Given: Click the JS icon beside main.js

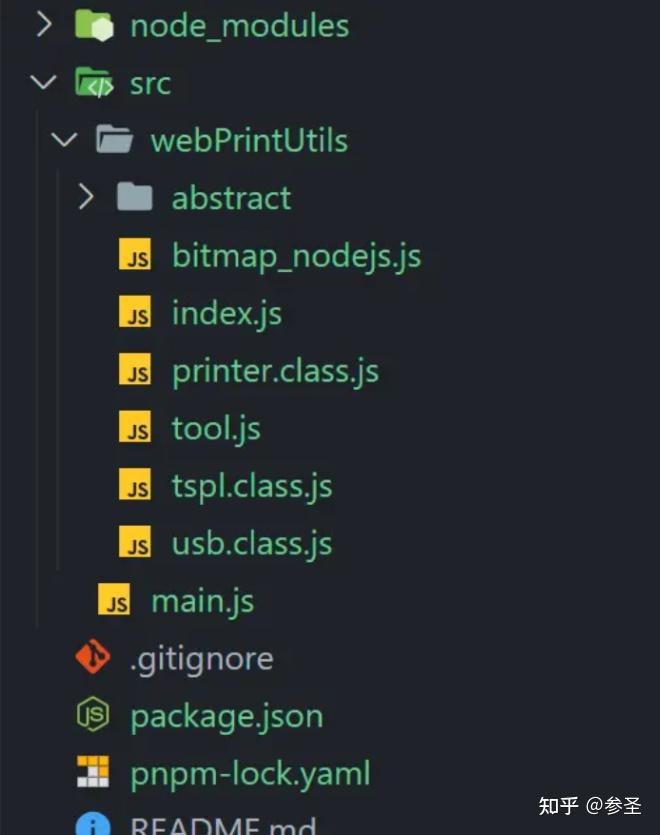Looking at the screenshot, I should click(115, 601).
